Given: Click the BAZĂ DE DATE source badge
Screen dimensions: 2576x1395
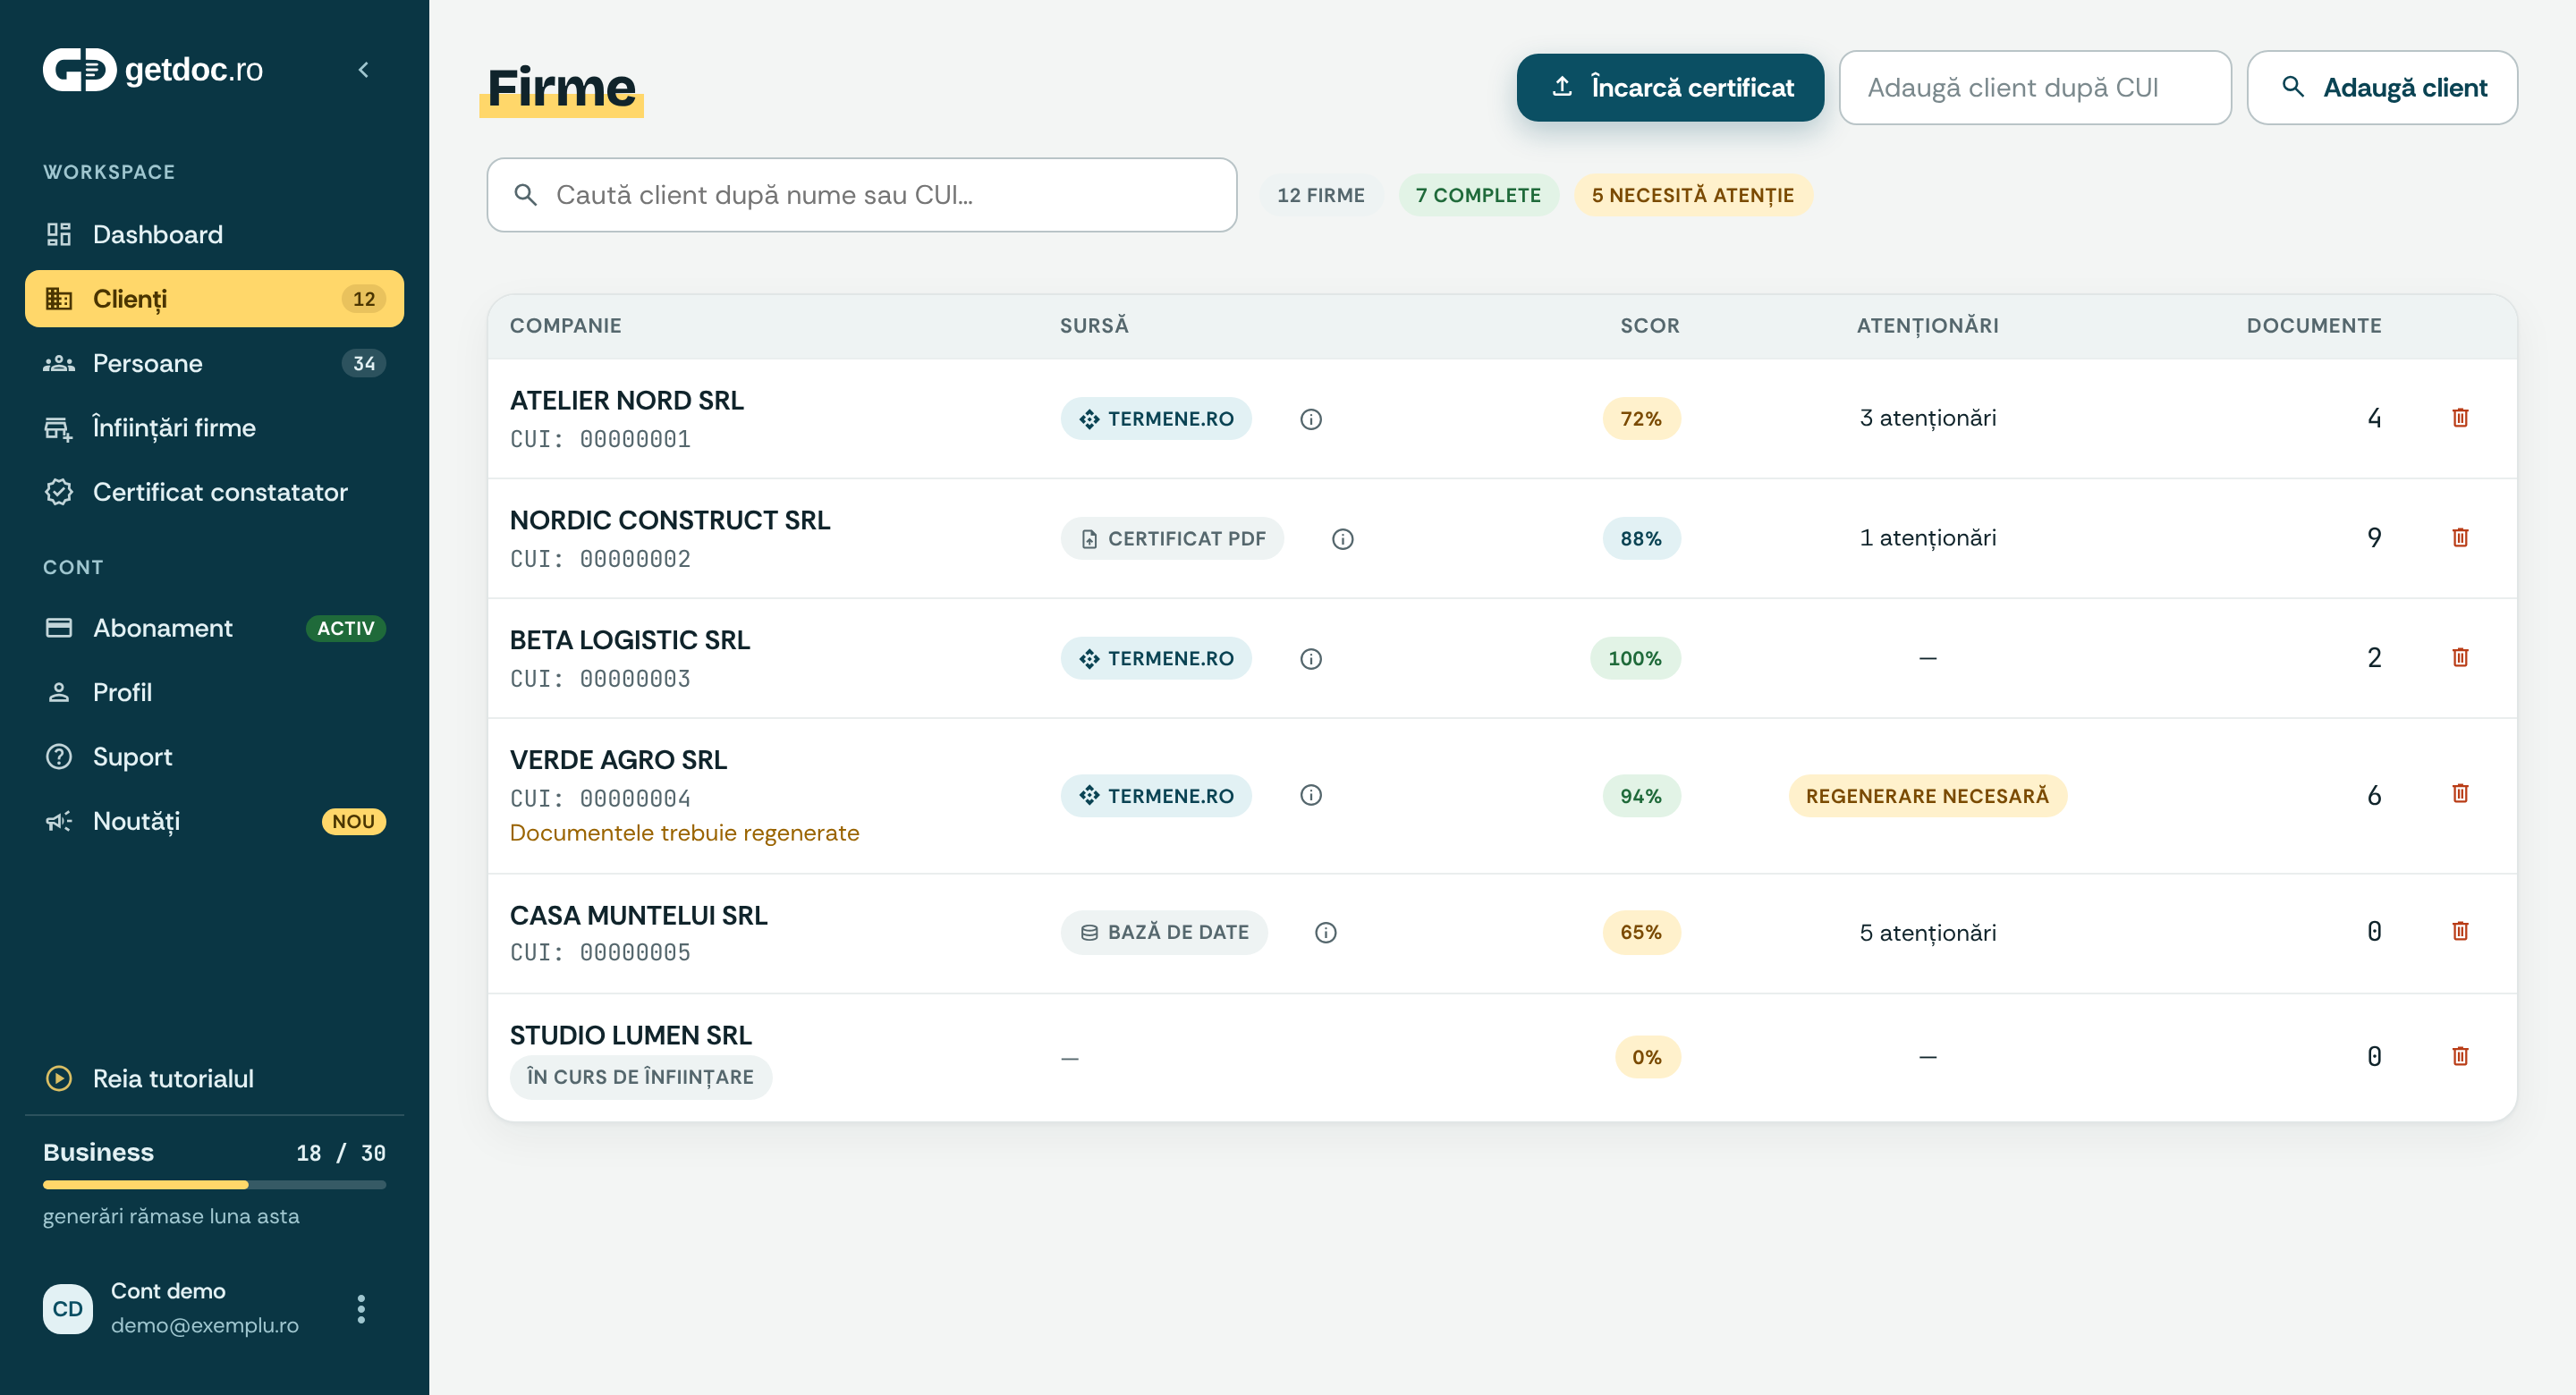Looking at the screenshot, I should [x=1164, y=932].
